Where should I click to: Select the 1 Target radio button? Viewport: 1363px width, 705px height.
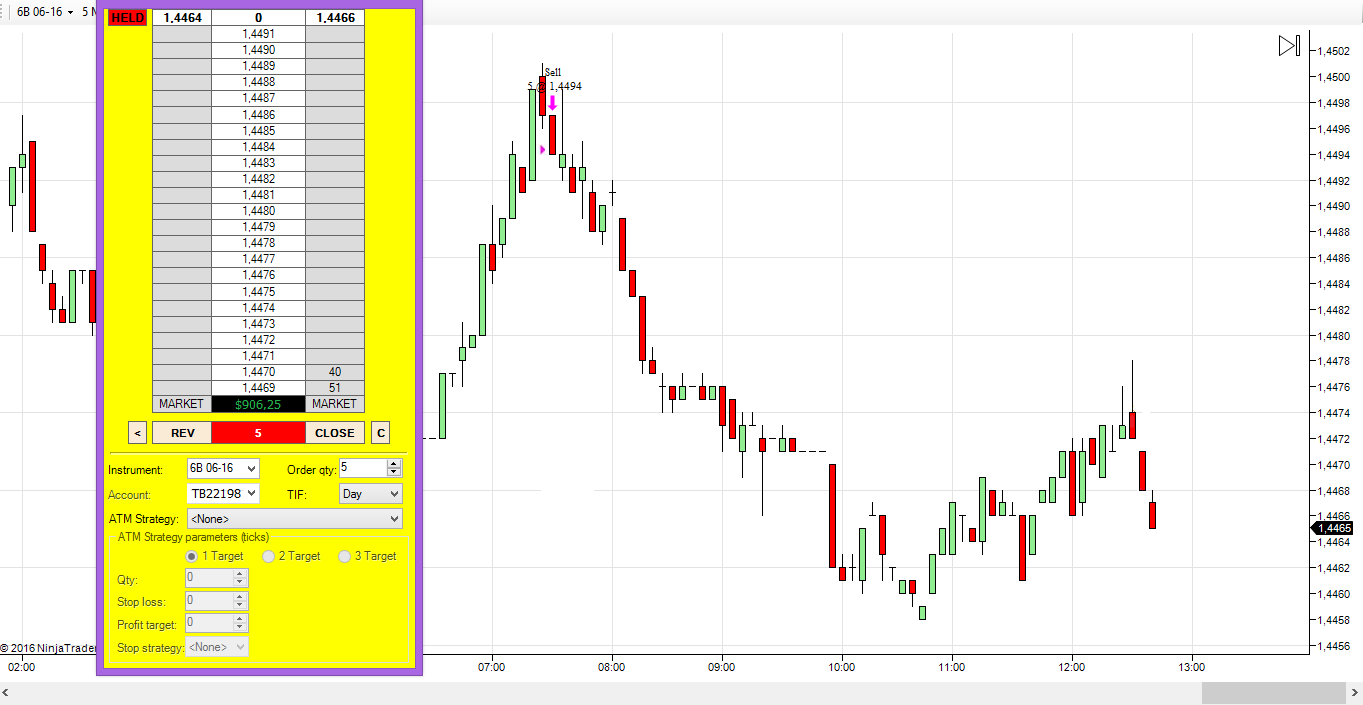pos(192,556)
